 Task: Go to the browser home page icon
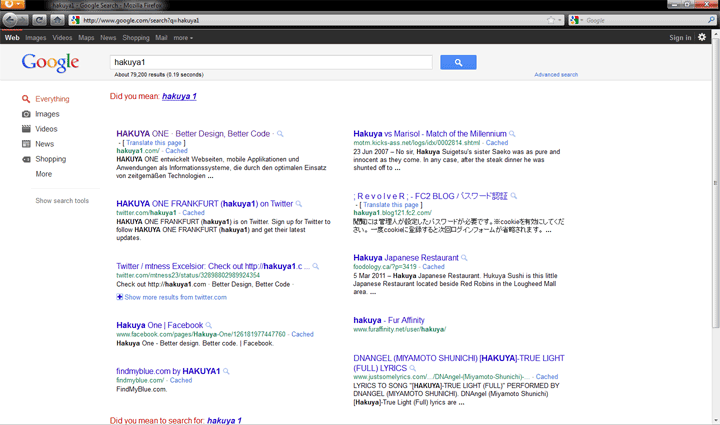[x=57, y=20]
